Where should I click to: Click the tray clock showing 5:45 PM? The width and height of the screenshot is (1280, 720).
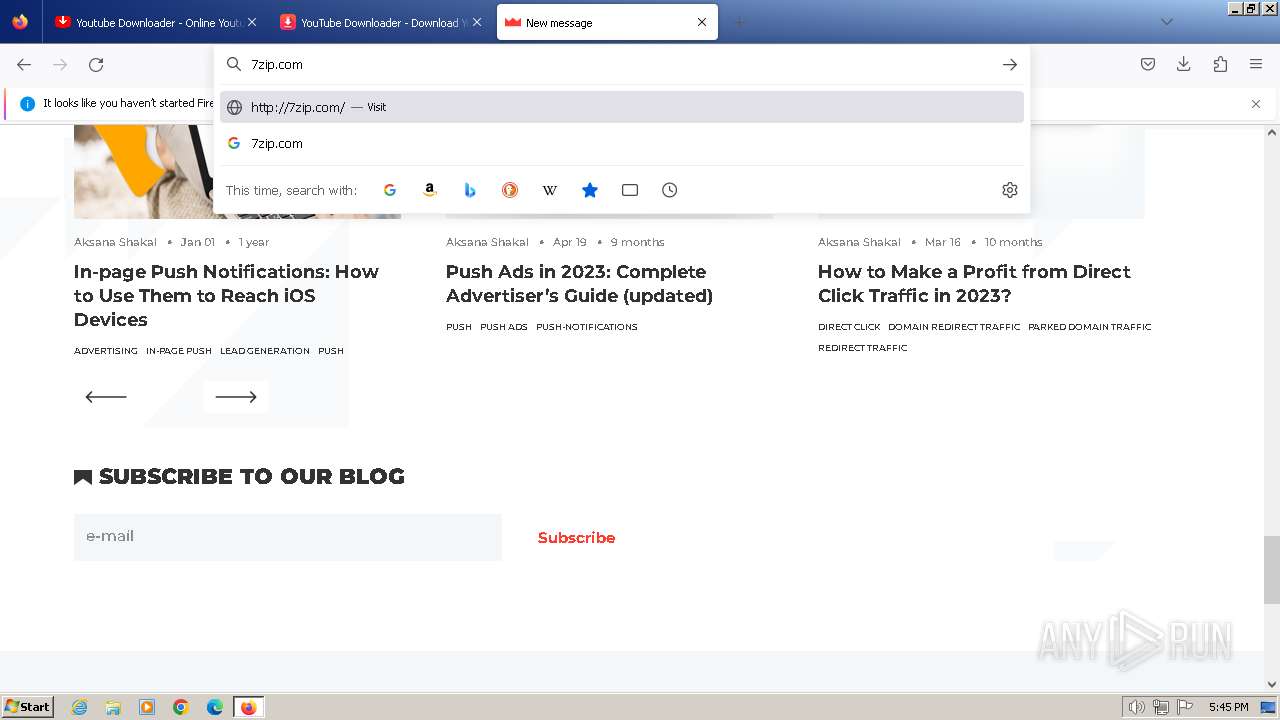tap(1228, 707)
